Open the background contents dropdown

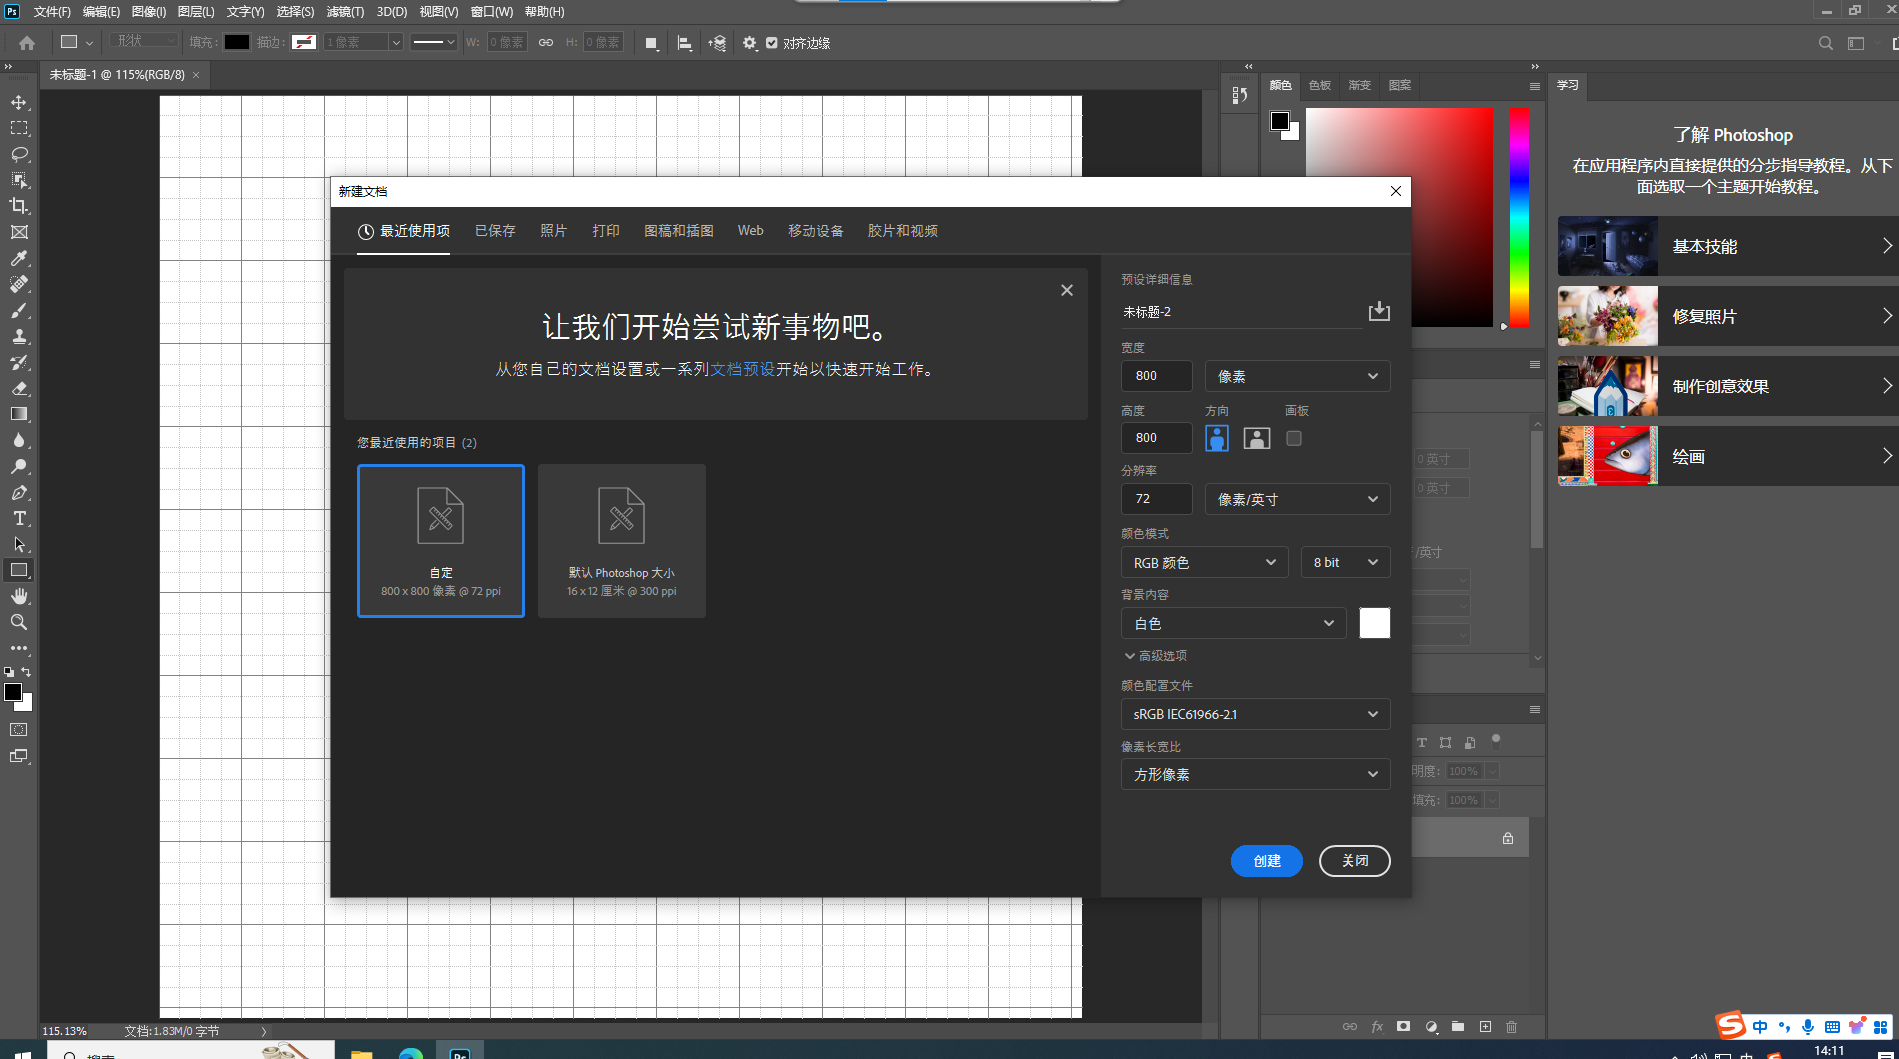1233,623
